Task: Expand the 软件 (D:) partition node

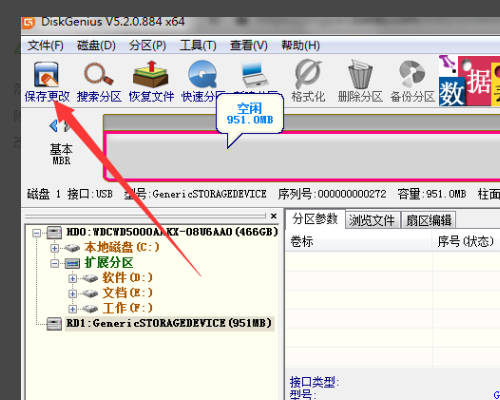Action: pyautogui.click(x=72, y=278)
